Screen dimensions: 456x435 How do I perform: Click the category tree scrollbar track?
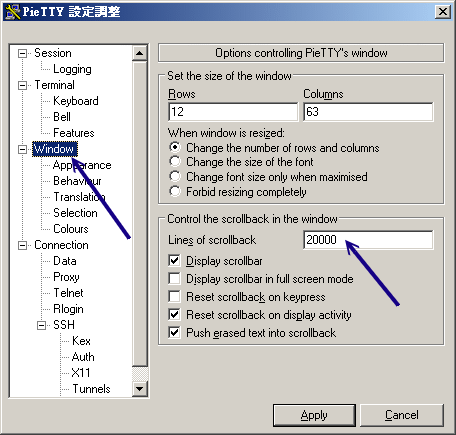point(140,213)
